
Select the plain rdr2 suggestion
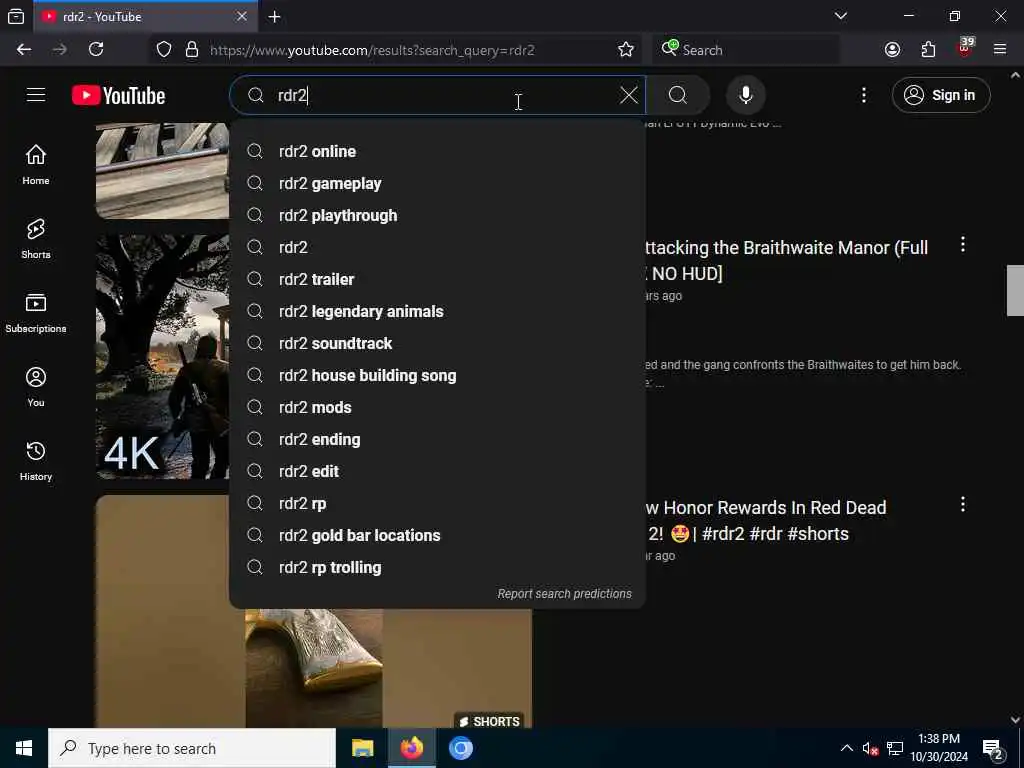[438, 248]
